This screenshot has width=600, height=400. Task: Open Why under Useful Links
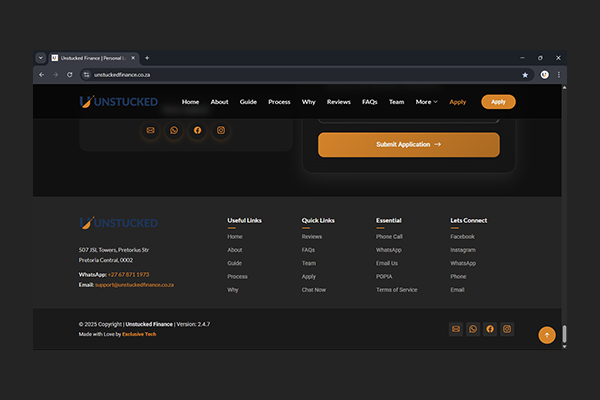(x=233, y=290)
